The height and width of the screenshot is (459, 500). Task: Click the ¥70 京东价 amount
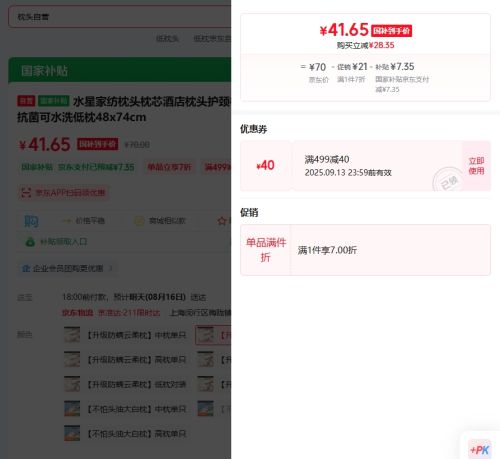pos(317,67)
